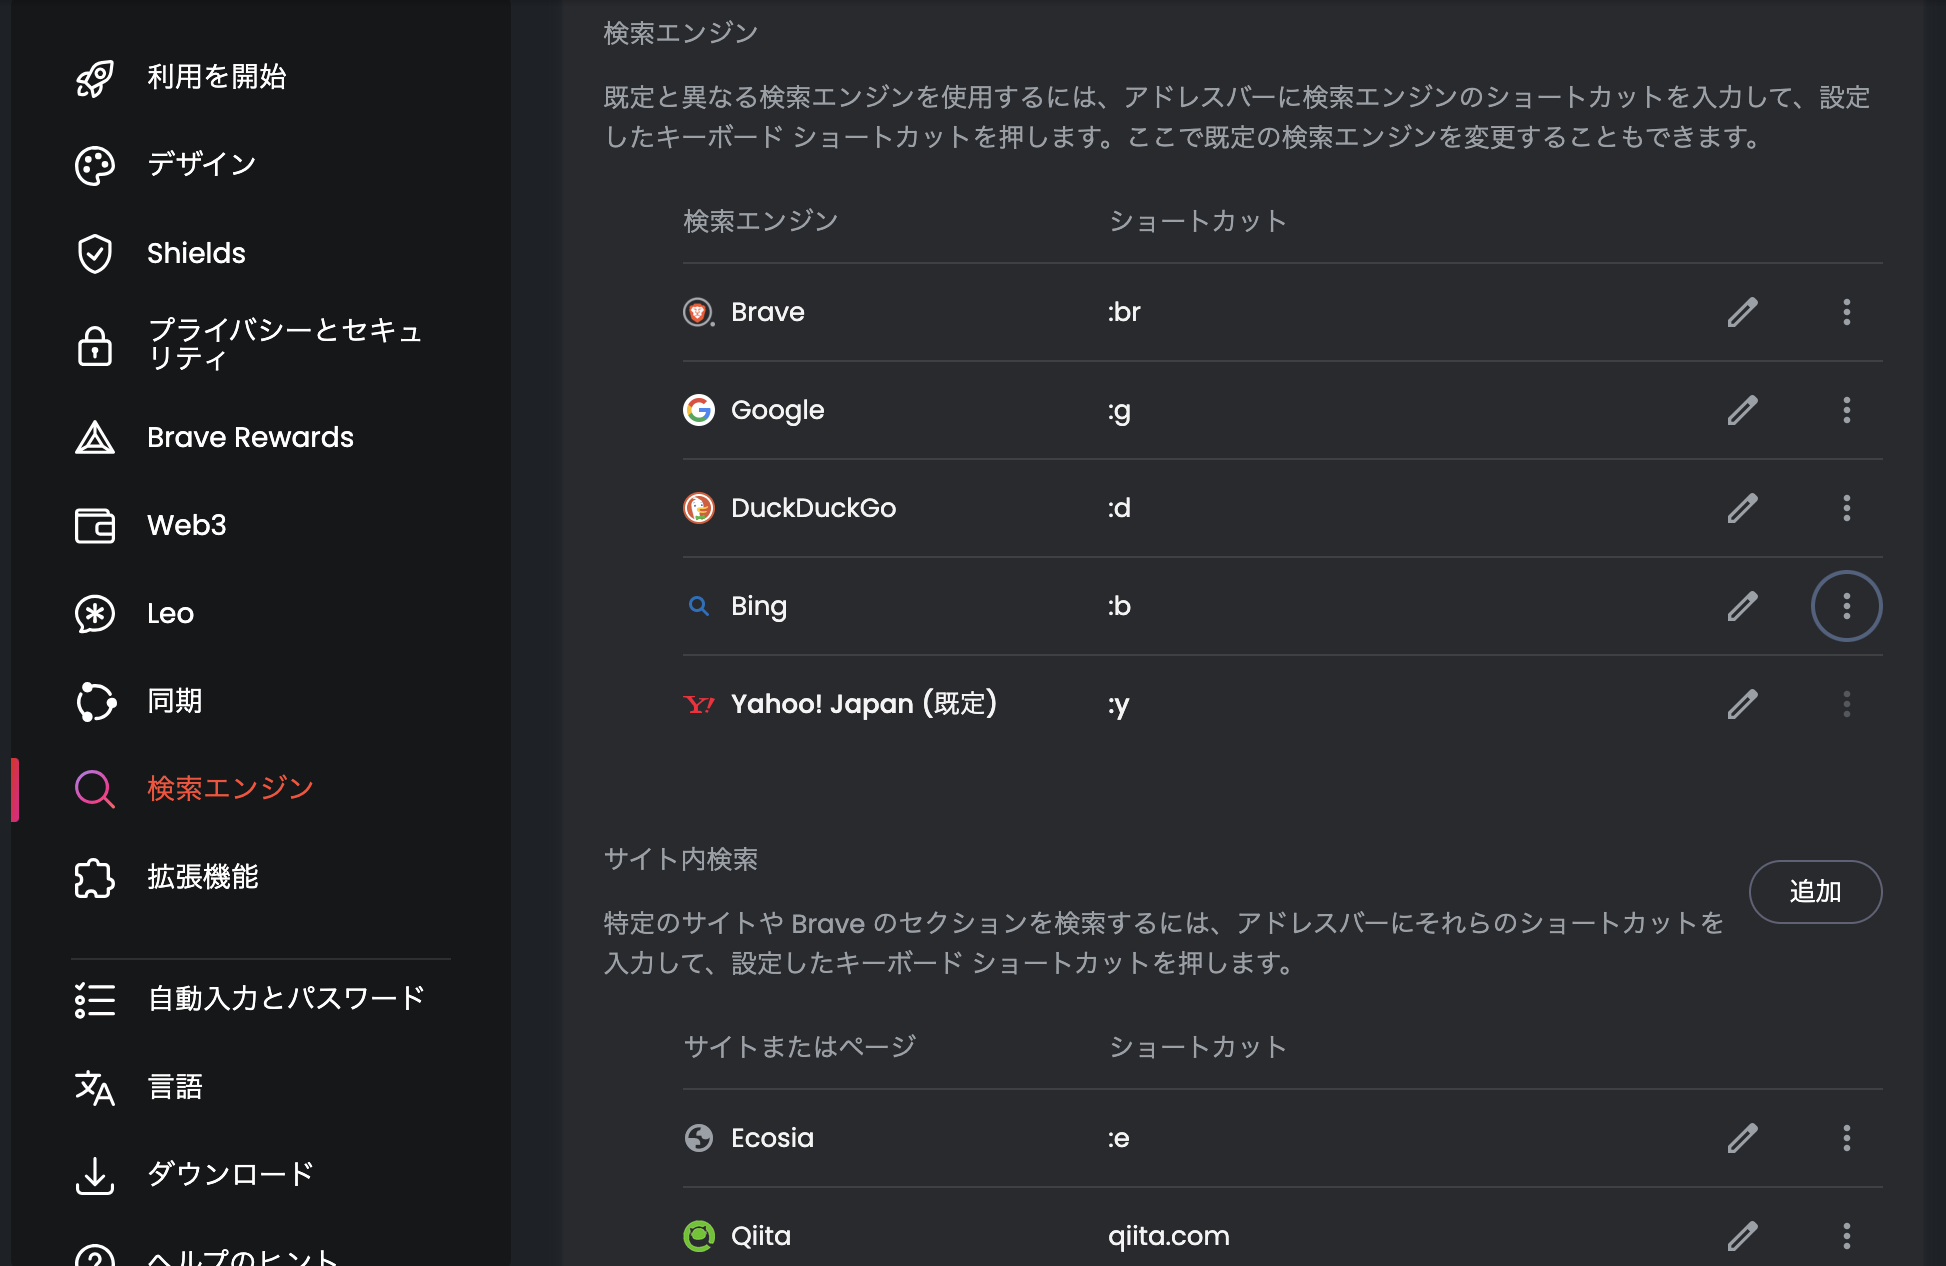Click the magnifier icon for 検索エンジン
The image size is (1946, 1266).
[95, 790]
